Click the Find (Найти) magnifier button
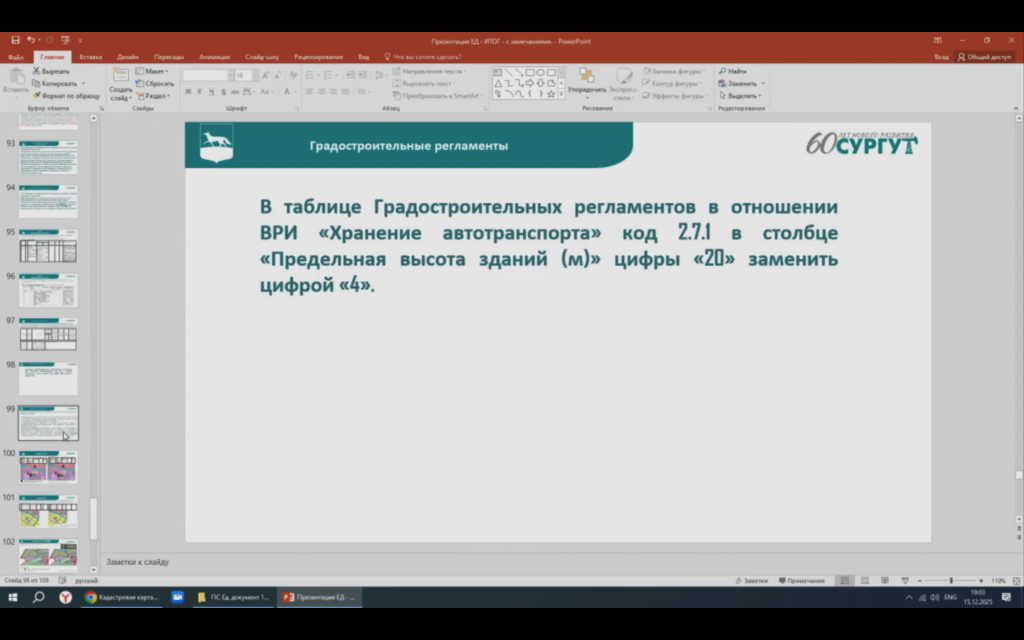The width and height of the screenshot is (1024, 640). [732, 72]
